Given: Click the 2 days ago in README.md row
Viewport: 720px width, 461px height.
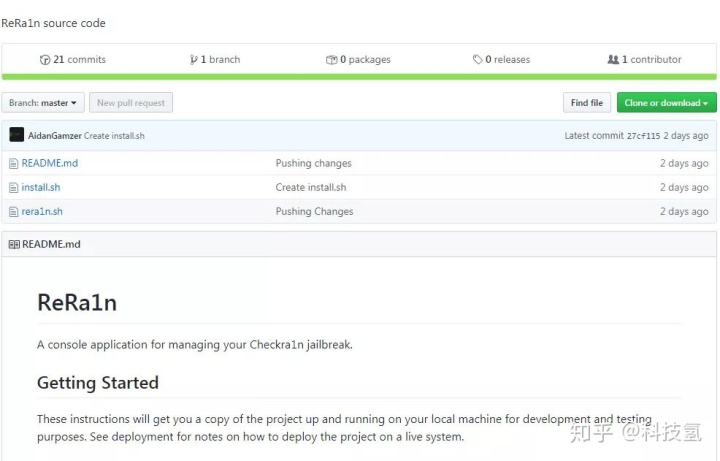Looking at the screenshot, I should (684, 163).
